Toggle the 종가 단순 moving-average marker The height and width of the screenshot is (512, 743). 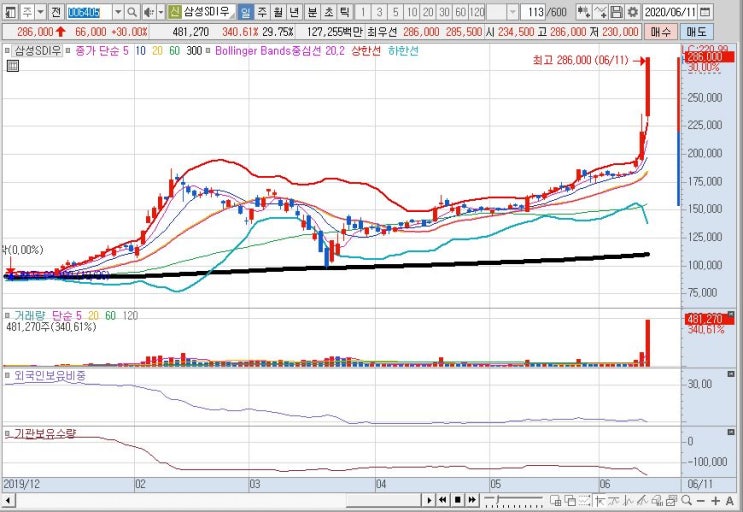[68, 50]
